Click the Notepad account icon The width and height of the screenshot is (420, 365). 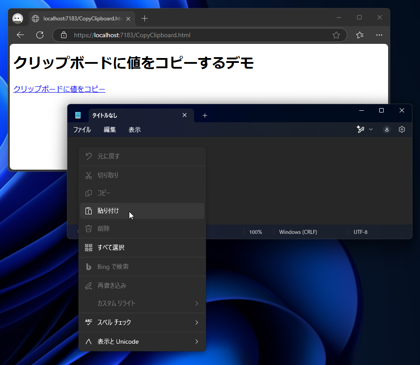387,129
